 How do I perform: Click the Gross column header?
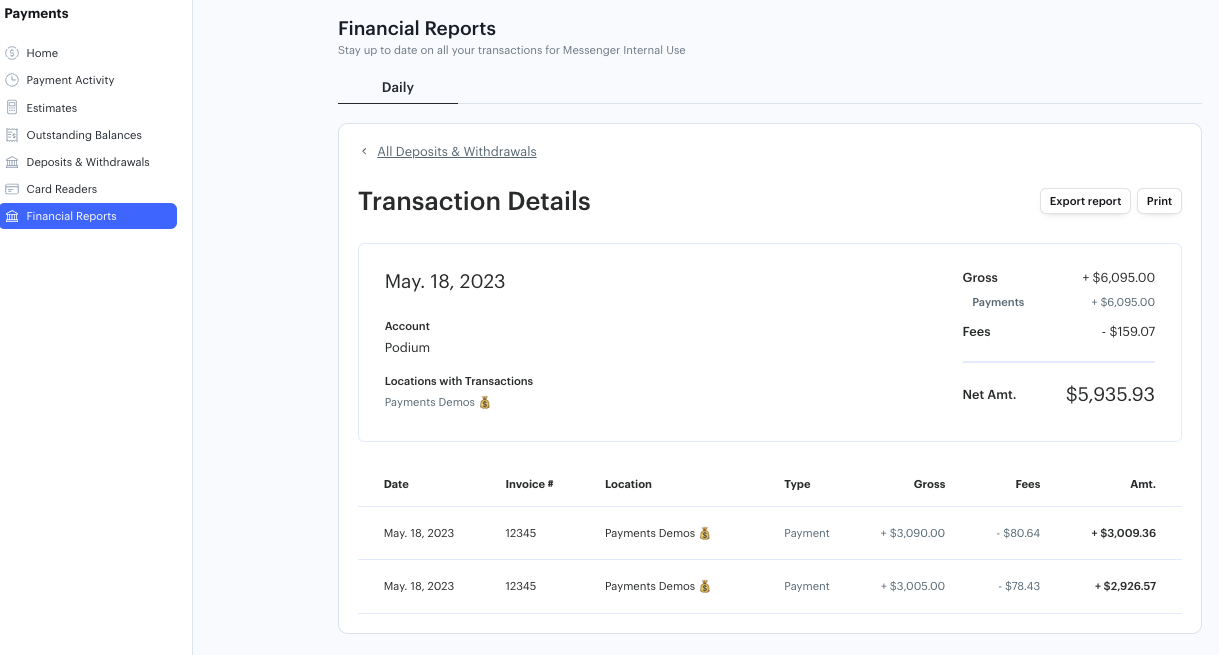tap(929, 484)
